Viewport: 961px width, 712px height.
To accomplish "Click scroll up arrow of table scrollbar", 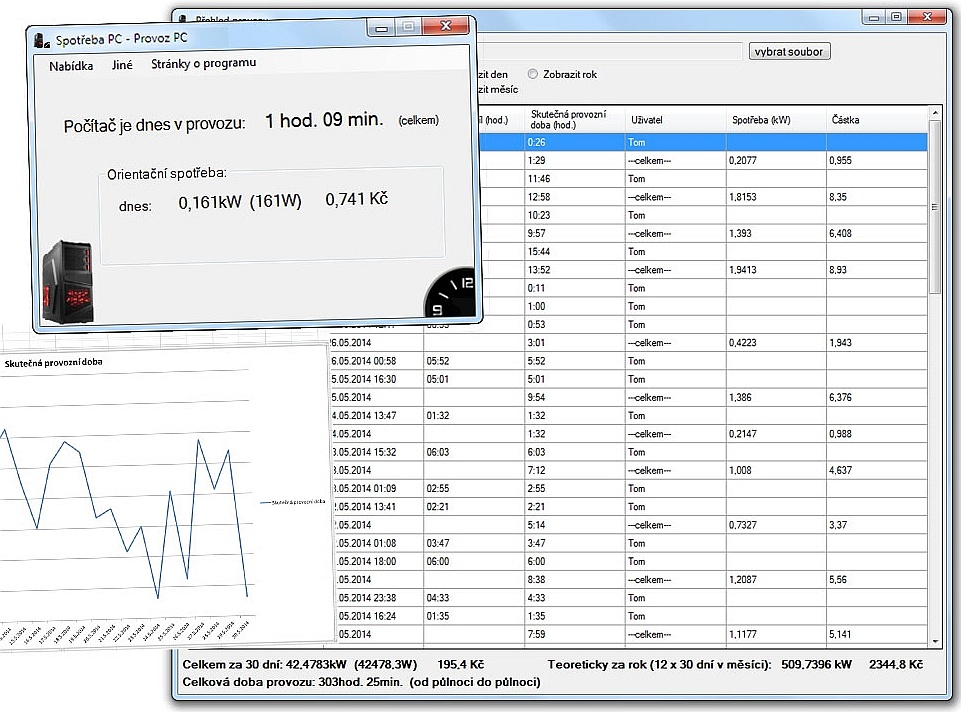I will (935, 113).
